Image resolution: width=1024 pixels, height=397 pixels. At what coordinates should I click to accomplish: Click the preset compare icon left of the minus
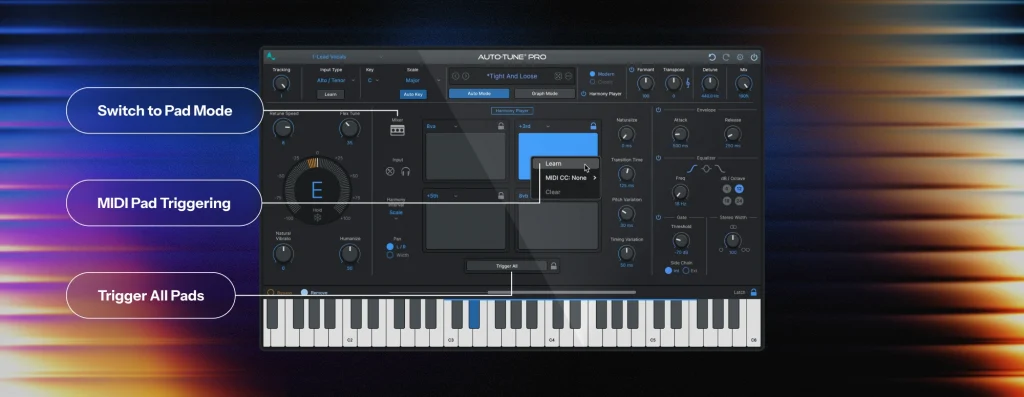[x=558, y=76]
